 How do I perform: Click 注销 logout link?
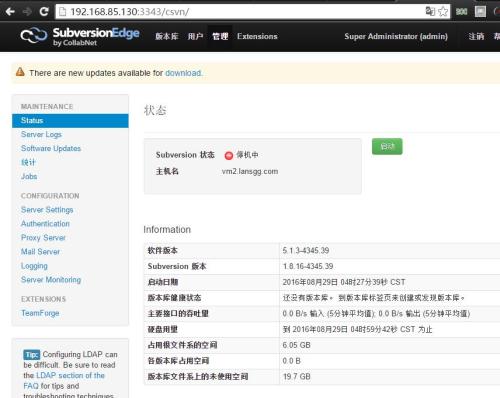tap(476, 36)
